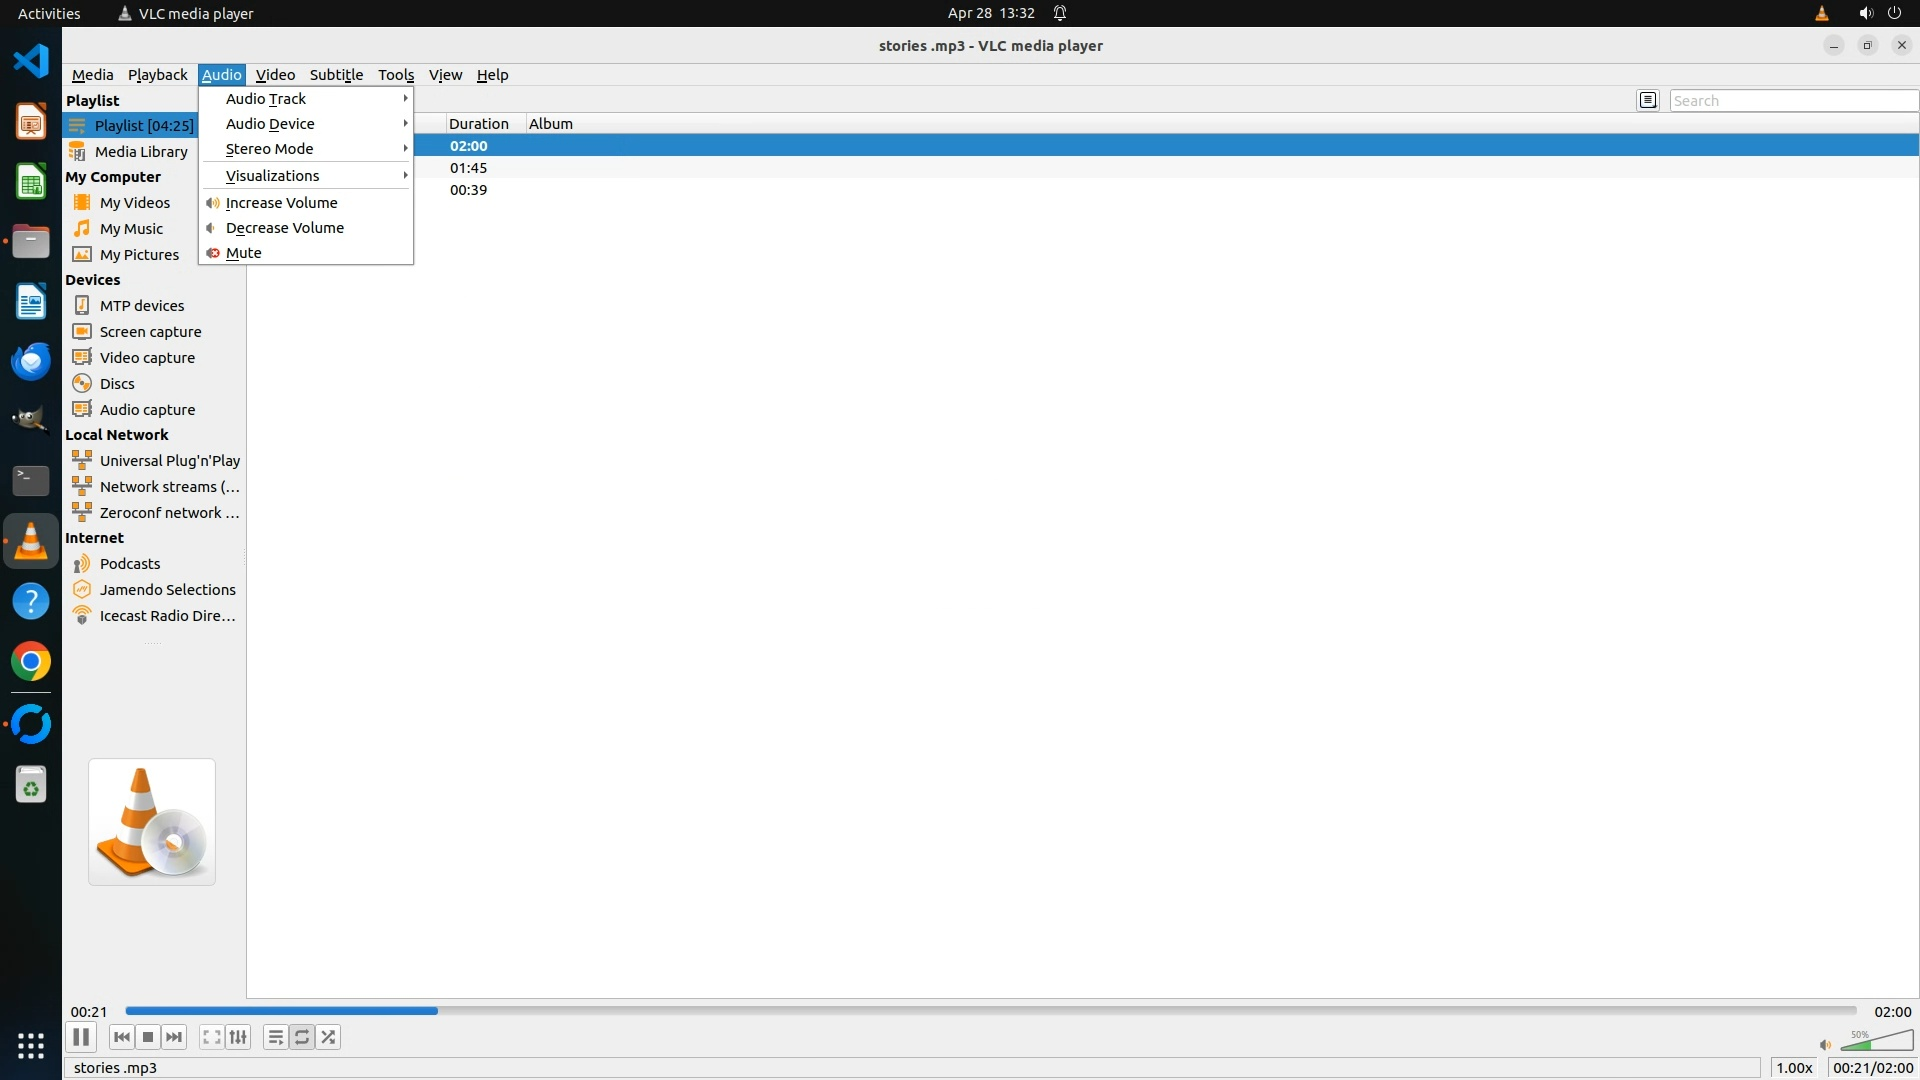Viewport: 1920px width, 1080px height.
Task: Click the playlist Search field
Action: click(x=1792, y=101)
